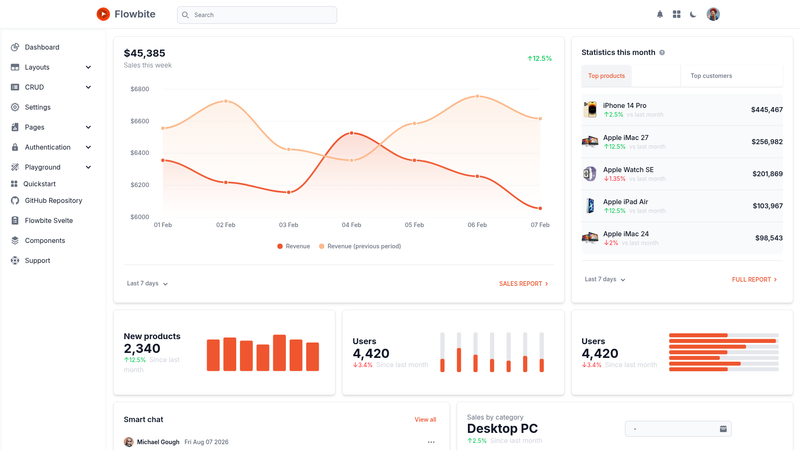The height and width of the screenshot is (450, 800).
Task: Open the notifications bell icon
Action: pos(660,14)
